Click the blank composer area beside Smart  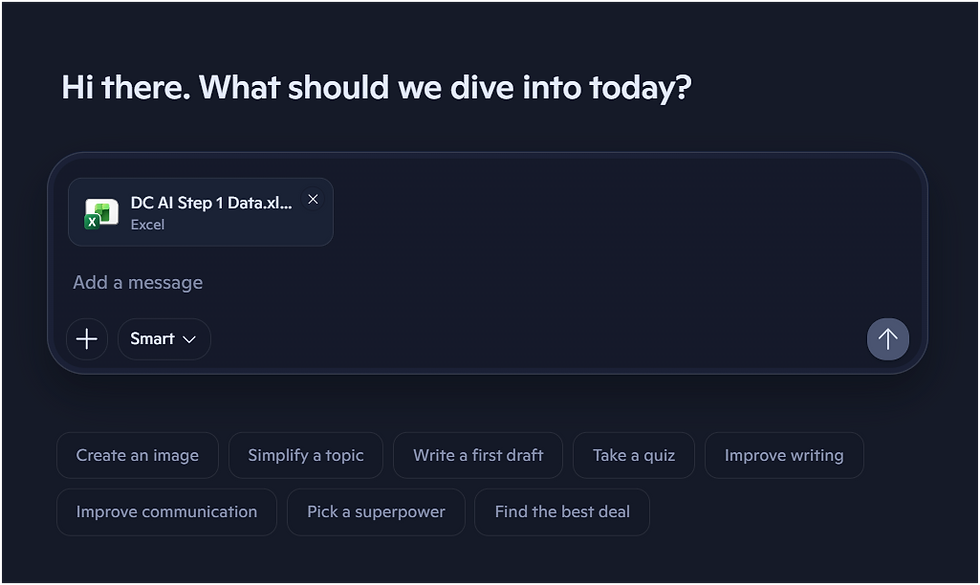530,339
